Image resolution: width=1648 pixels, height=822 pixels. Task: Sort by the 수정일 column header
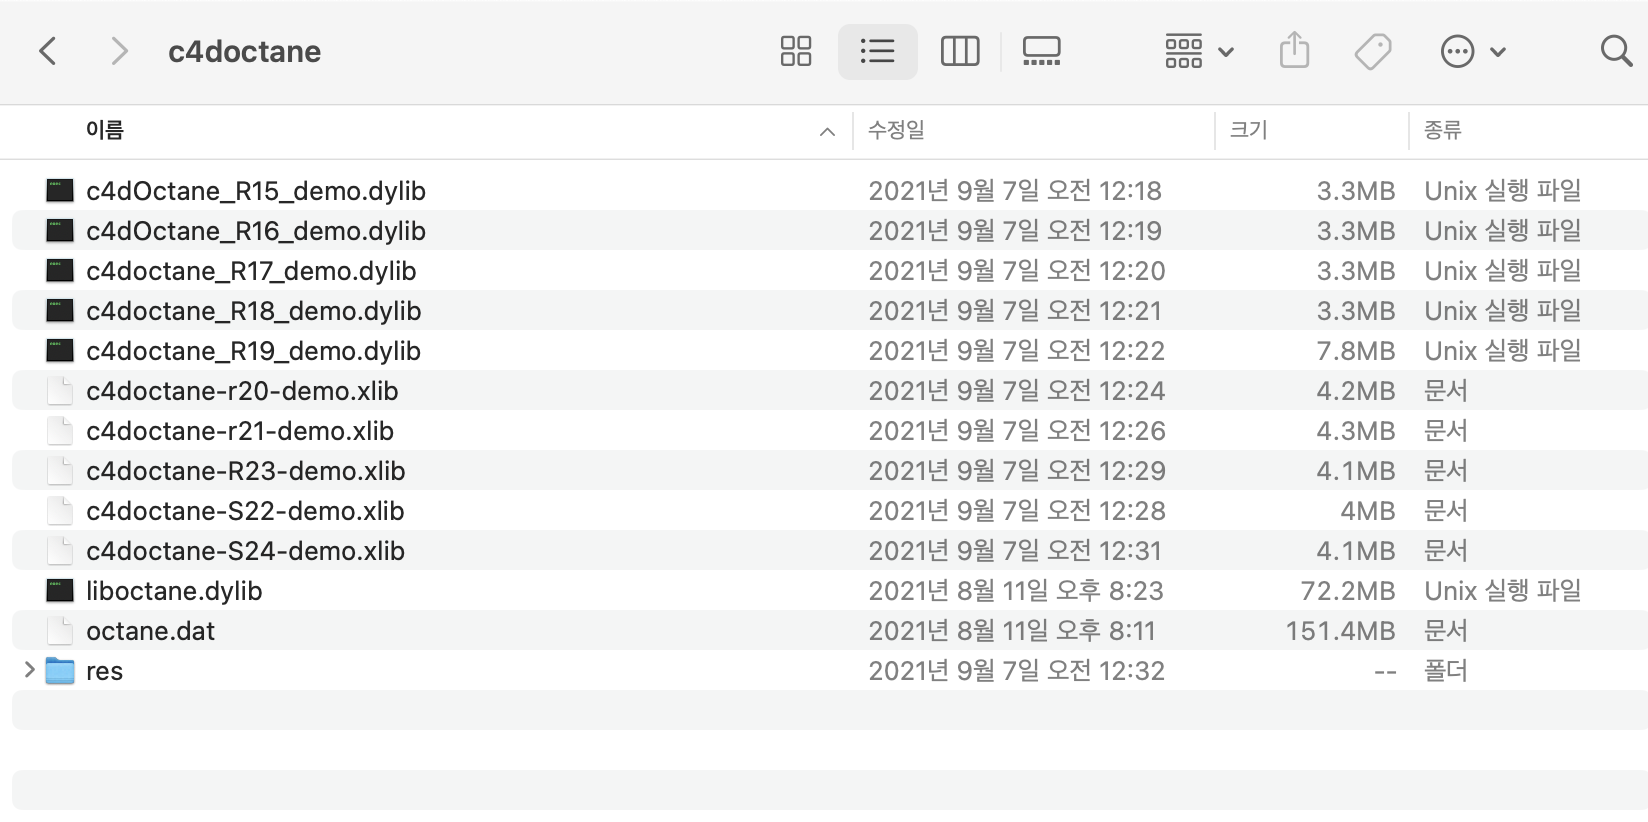[896, 130]
